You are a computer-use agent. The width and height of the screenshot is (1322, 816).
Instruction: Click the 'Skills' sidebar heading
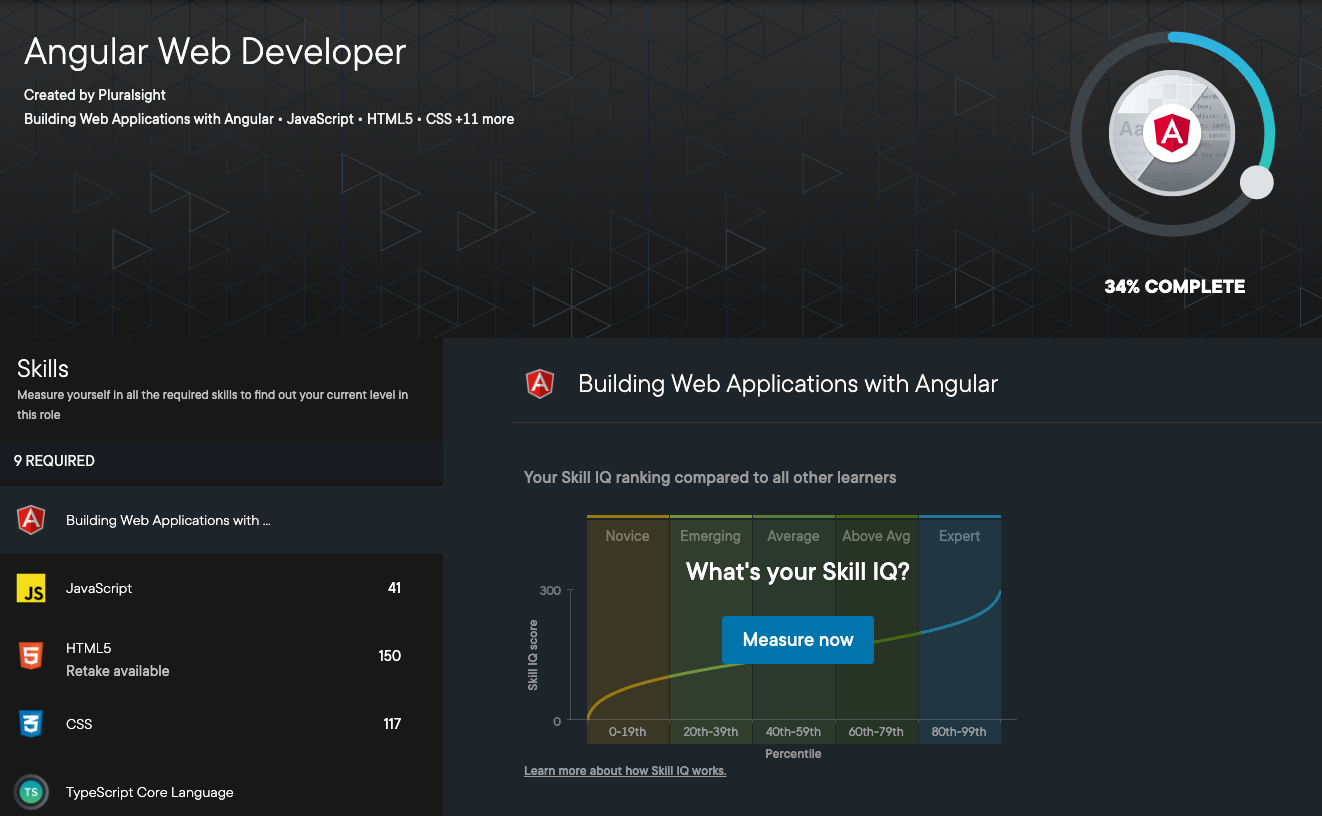[x=43, y=369]
